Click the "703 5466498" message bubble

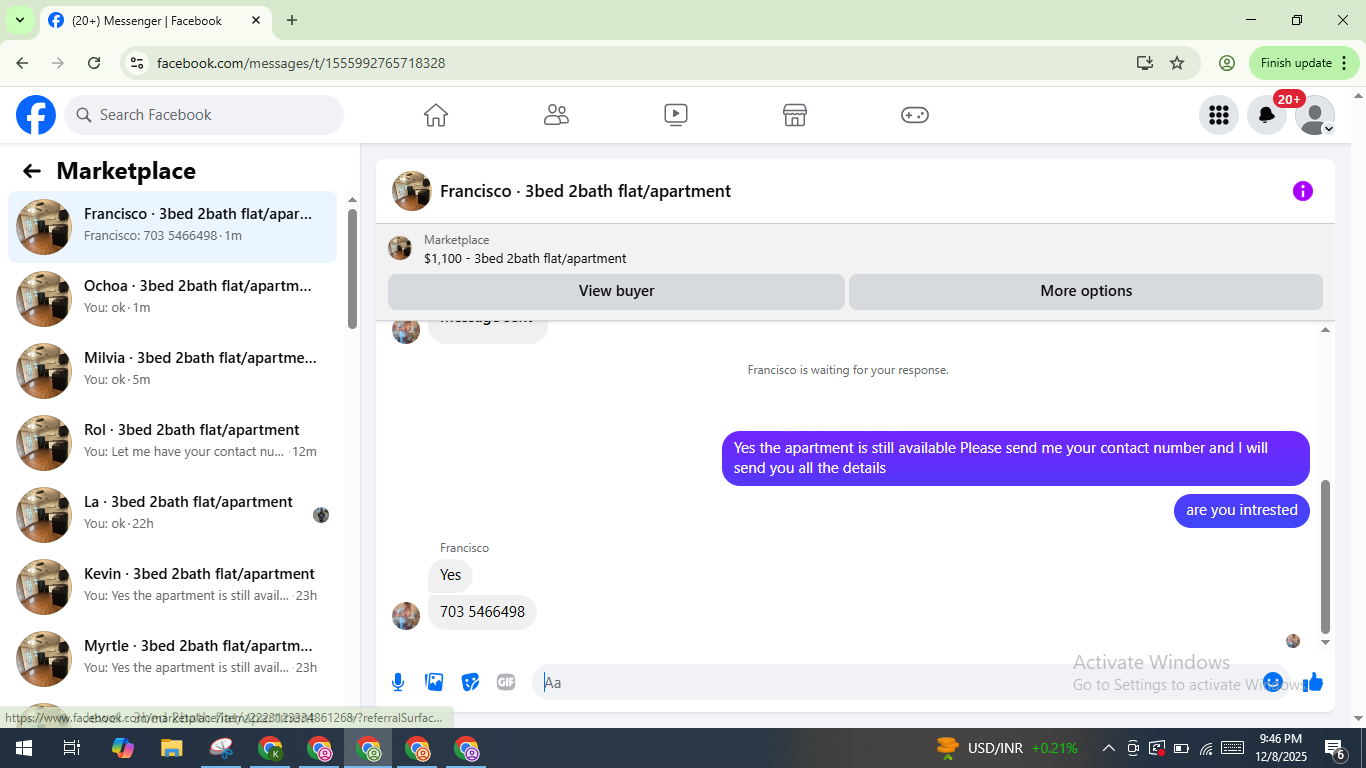click(482, 612)
